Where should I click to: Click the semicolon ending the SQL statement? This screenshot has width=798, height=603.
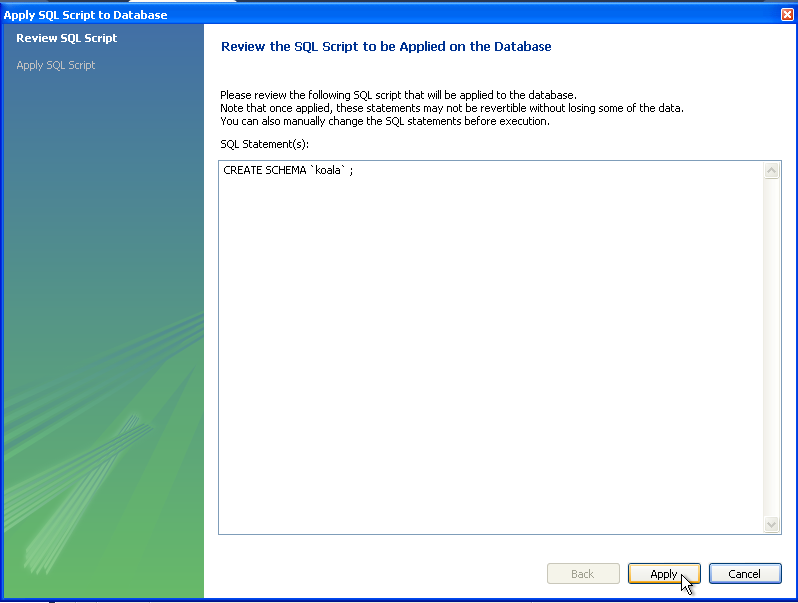351,171
